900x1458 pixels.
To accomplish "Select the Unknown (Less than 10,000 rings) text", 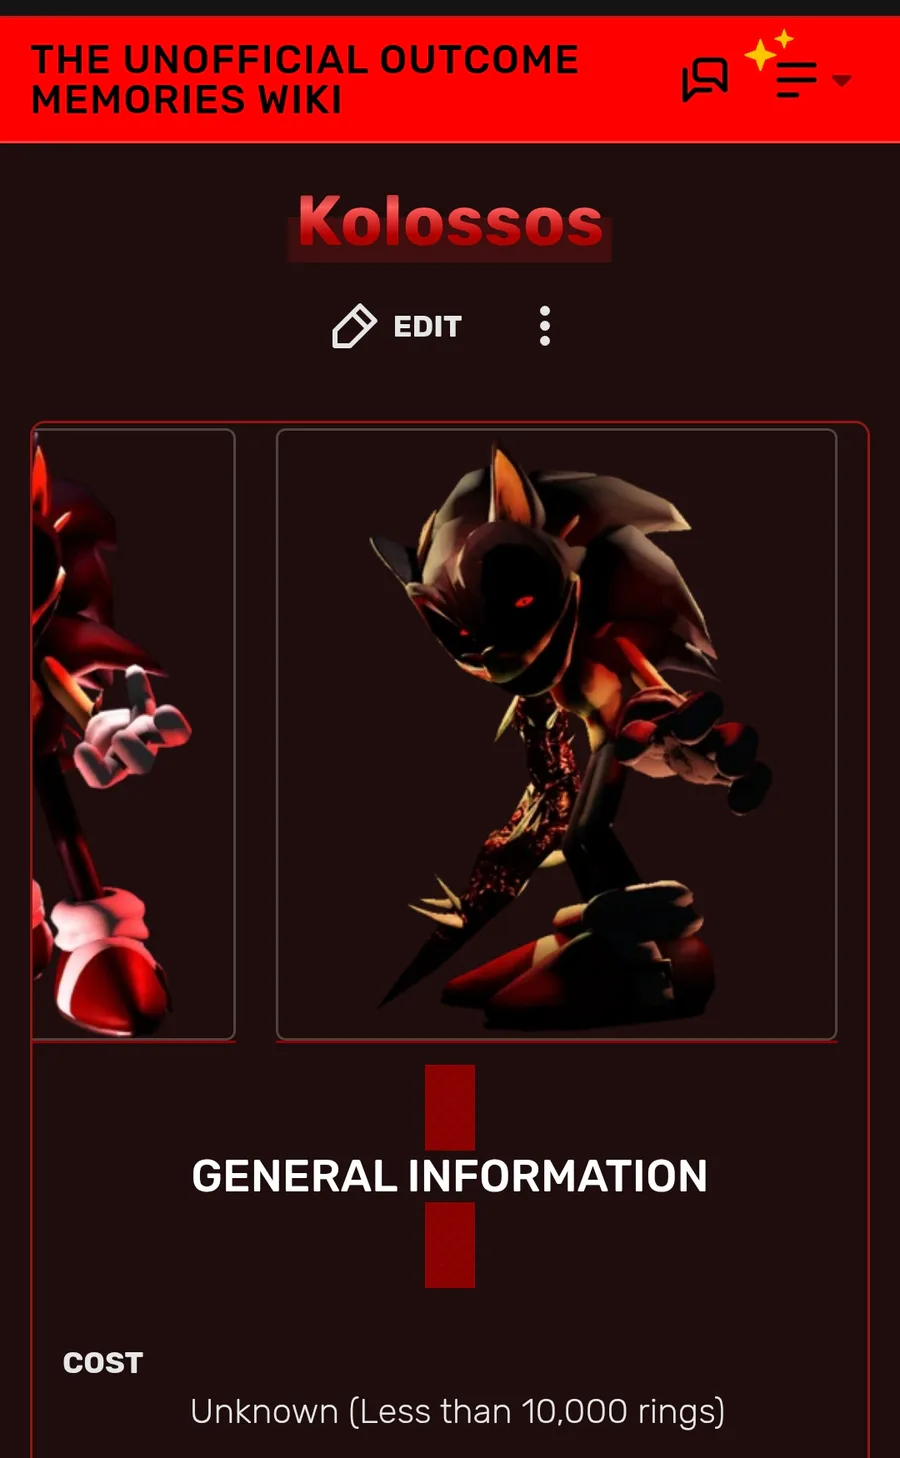I will click(x=458, y=1411).
